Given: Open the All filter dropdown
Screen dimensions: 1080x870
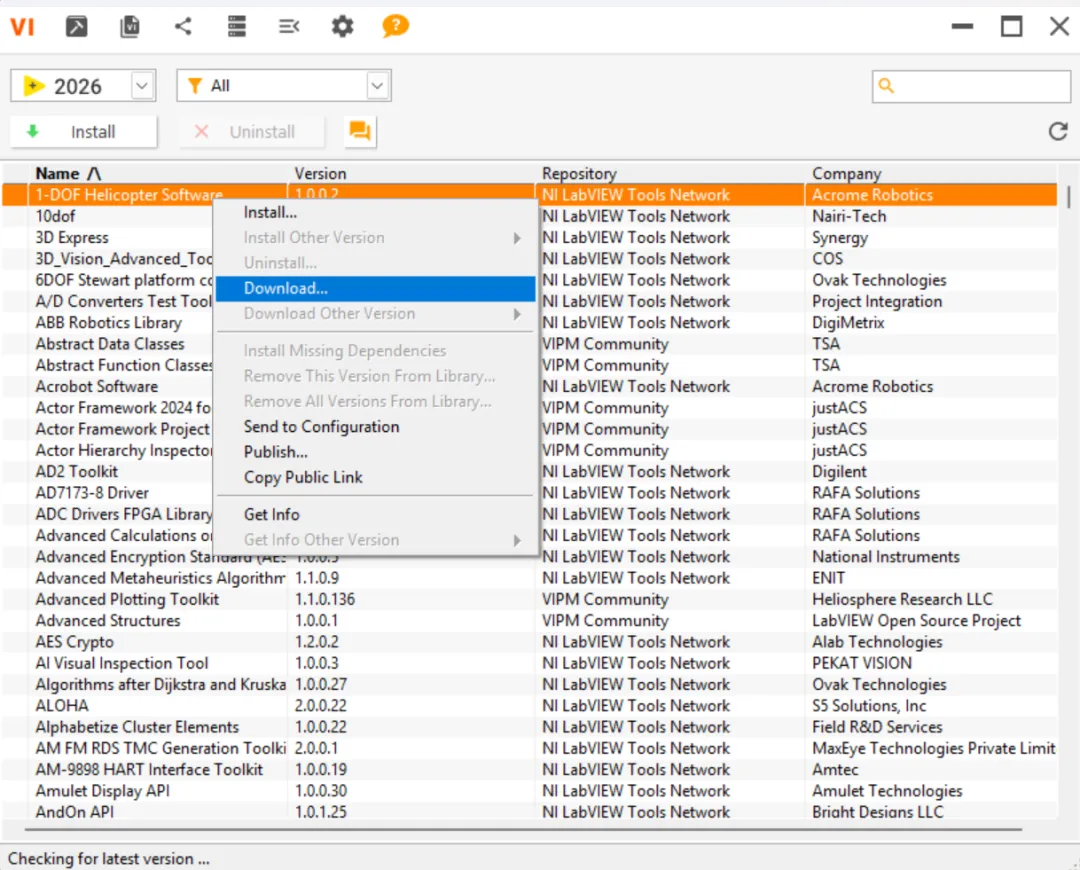Looking at the screenshot, I should pos(377,86).
